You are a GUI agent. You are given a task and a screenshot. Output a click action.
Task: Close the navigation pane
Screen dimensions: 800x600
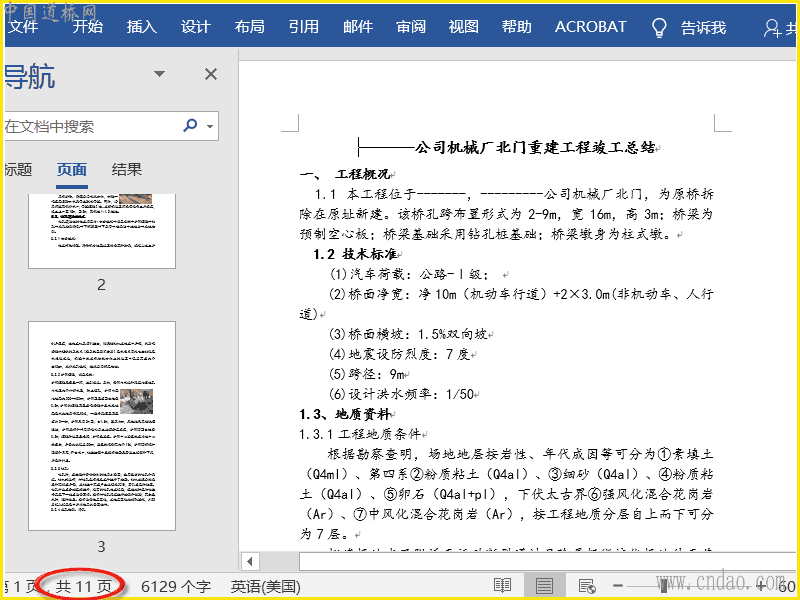click(x=211, y=74)
